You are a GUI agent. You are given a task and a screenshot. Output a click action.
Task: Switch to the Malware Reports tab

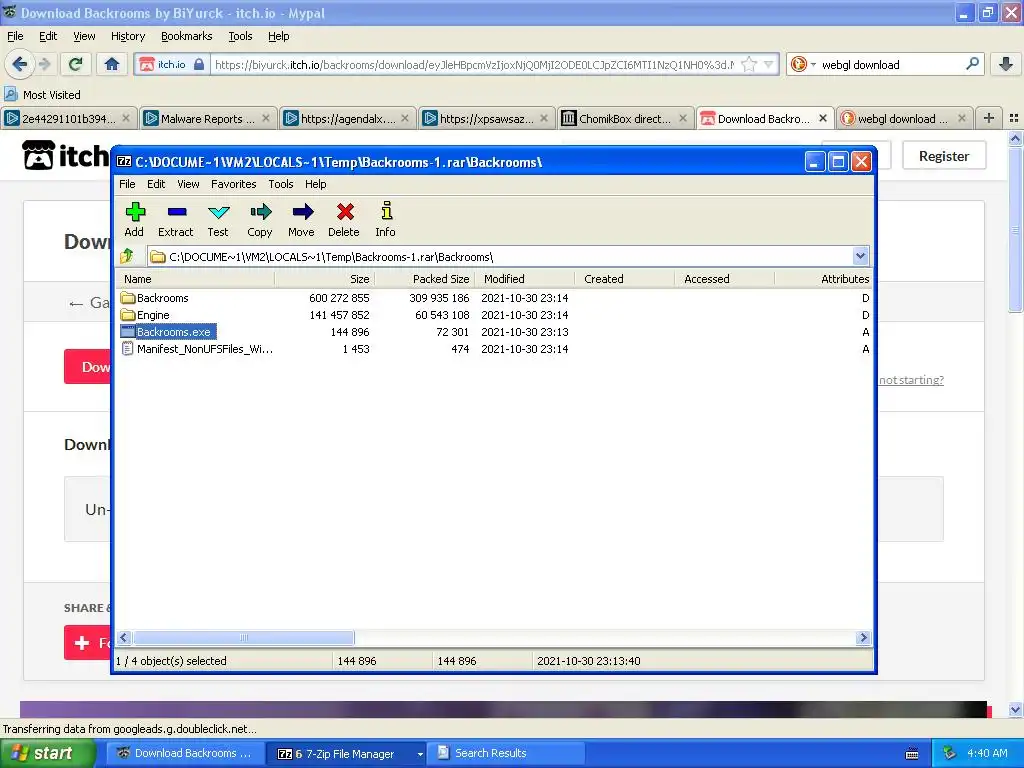click(x=208, y=118)
